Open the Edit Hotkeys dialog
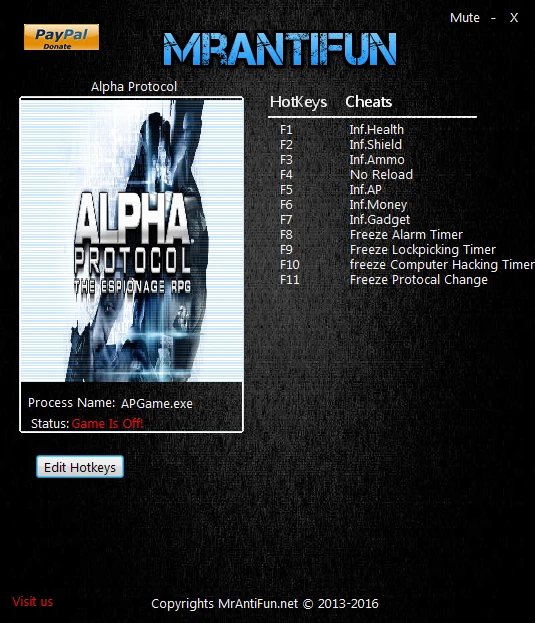This screenshot has height=623, width=535. point(80,467)
